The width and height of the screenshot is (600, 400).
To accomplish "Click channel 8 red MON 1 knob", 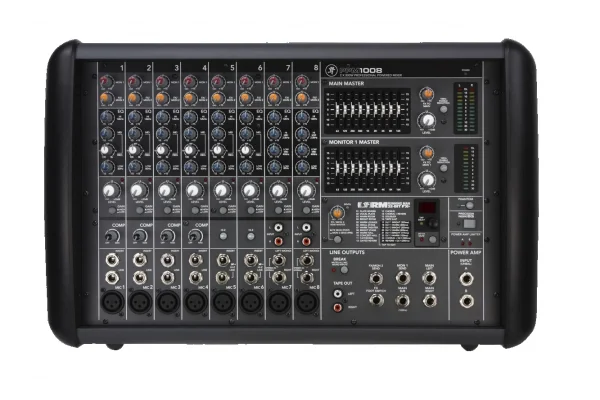I will (x=302, y=82).
